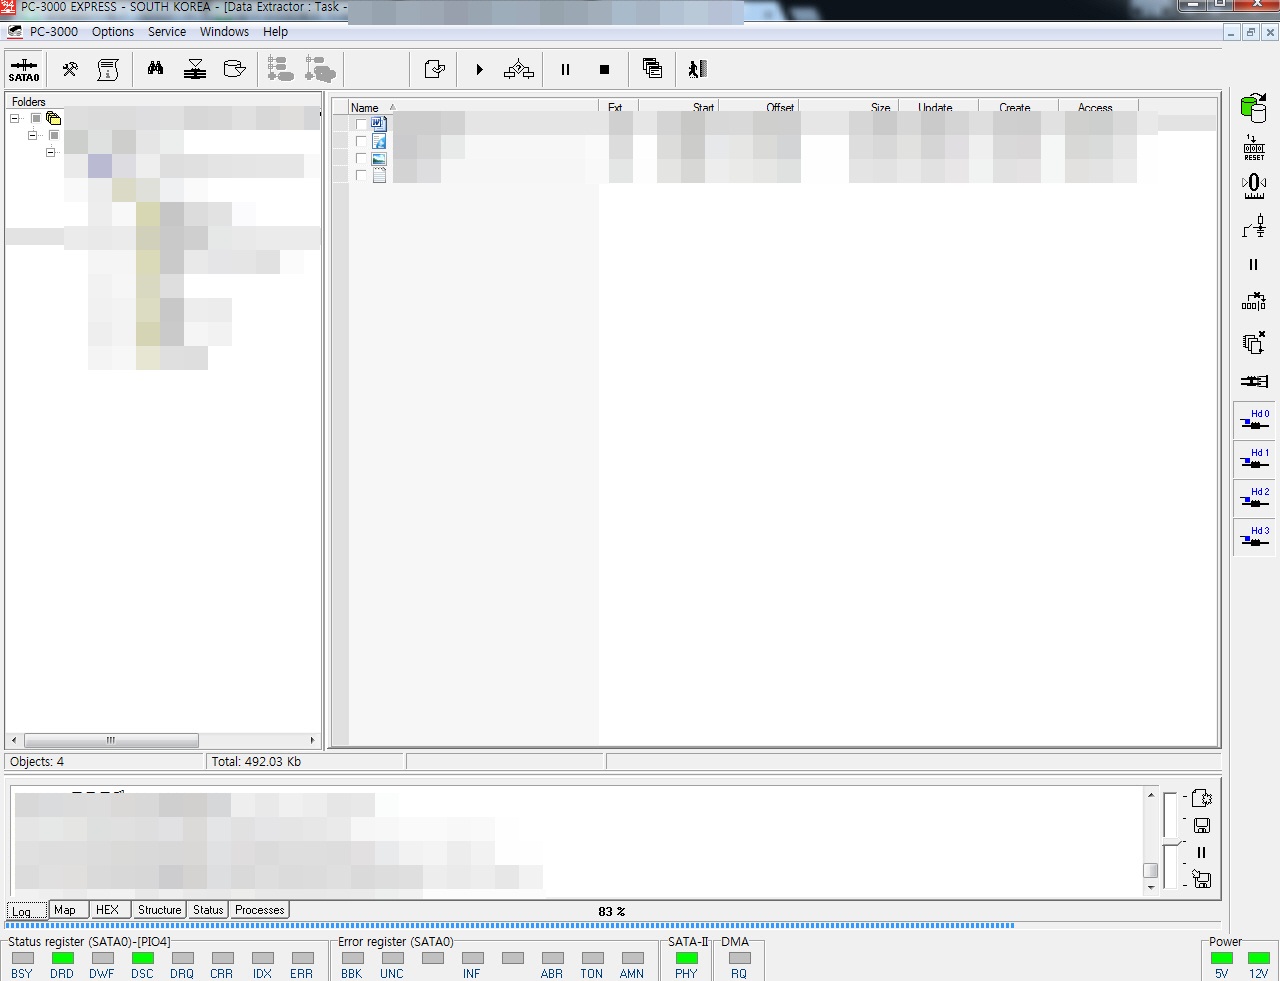Click the exit running-man toolbar icon

click(x=697, y=69)
